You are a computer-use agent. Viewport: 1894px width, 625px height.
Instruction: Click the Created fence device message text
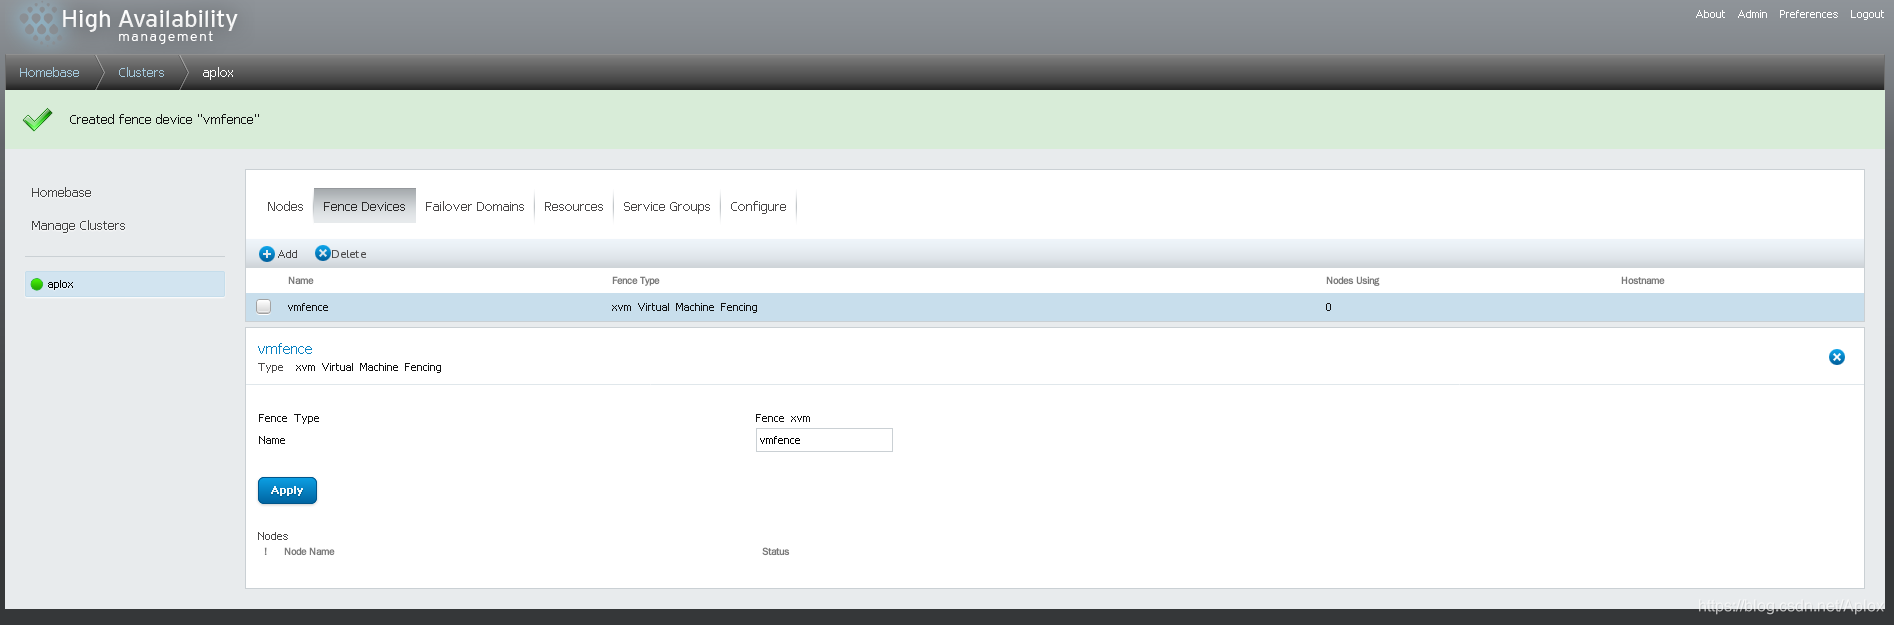[x=164, y=119]
